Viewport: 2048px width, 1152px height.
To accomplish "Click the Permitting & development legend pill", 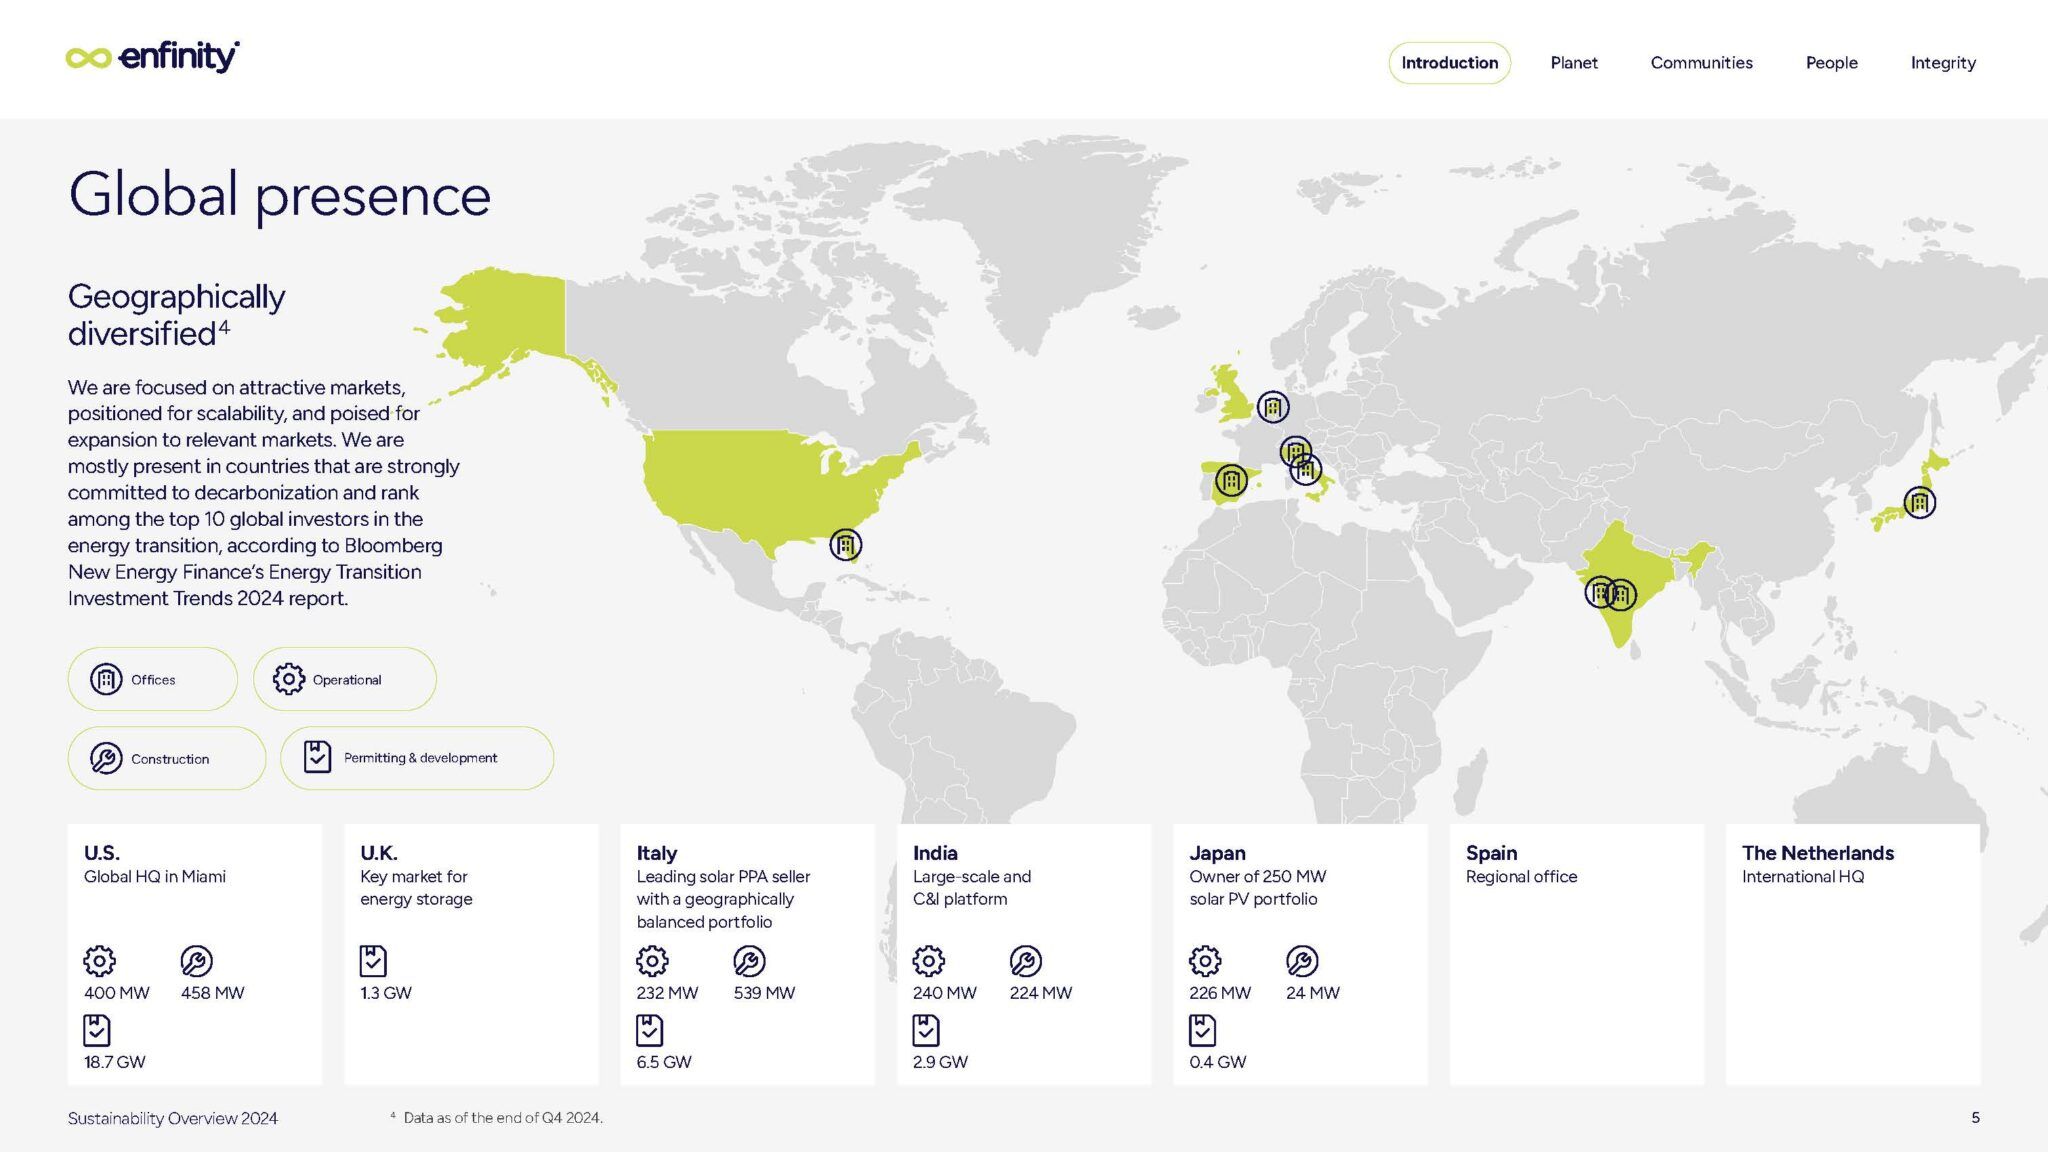I will pos(417,758).
